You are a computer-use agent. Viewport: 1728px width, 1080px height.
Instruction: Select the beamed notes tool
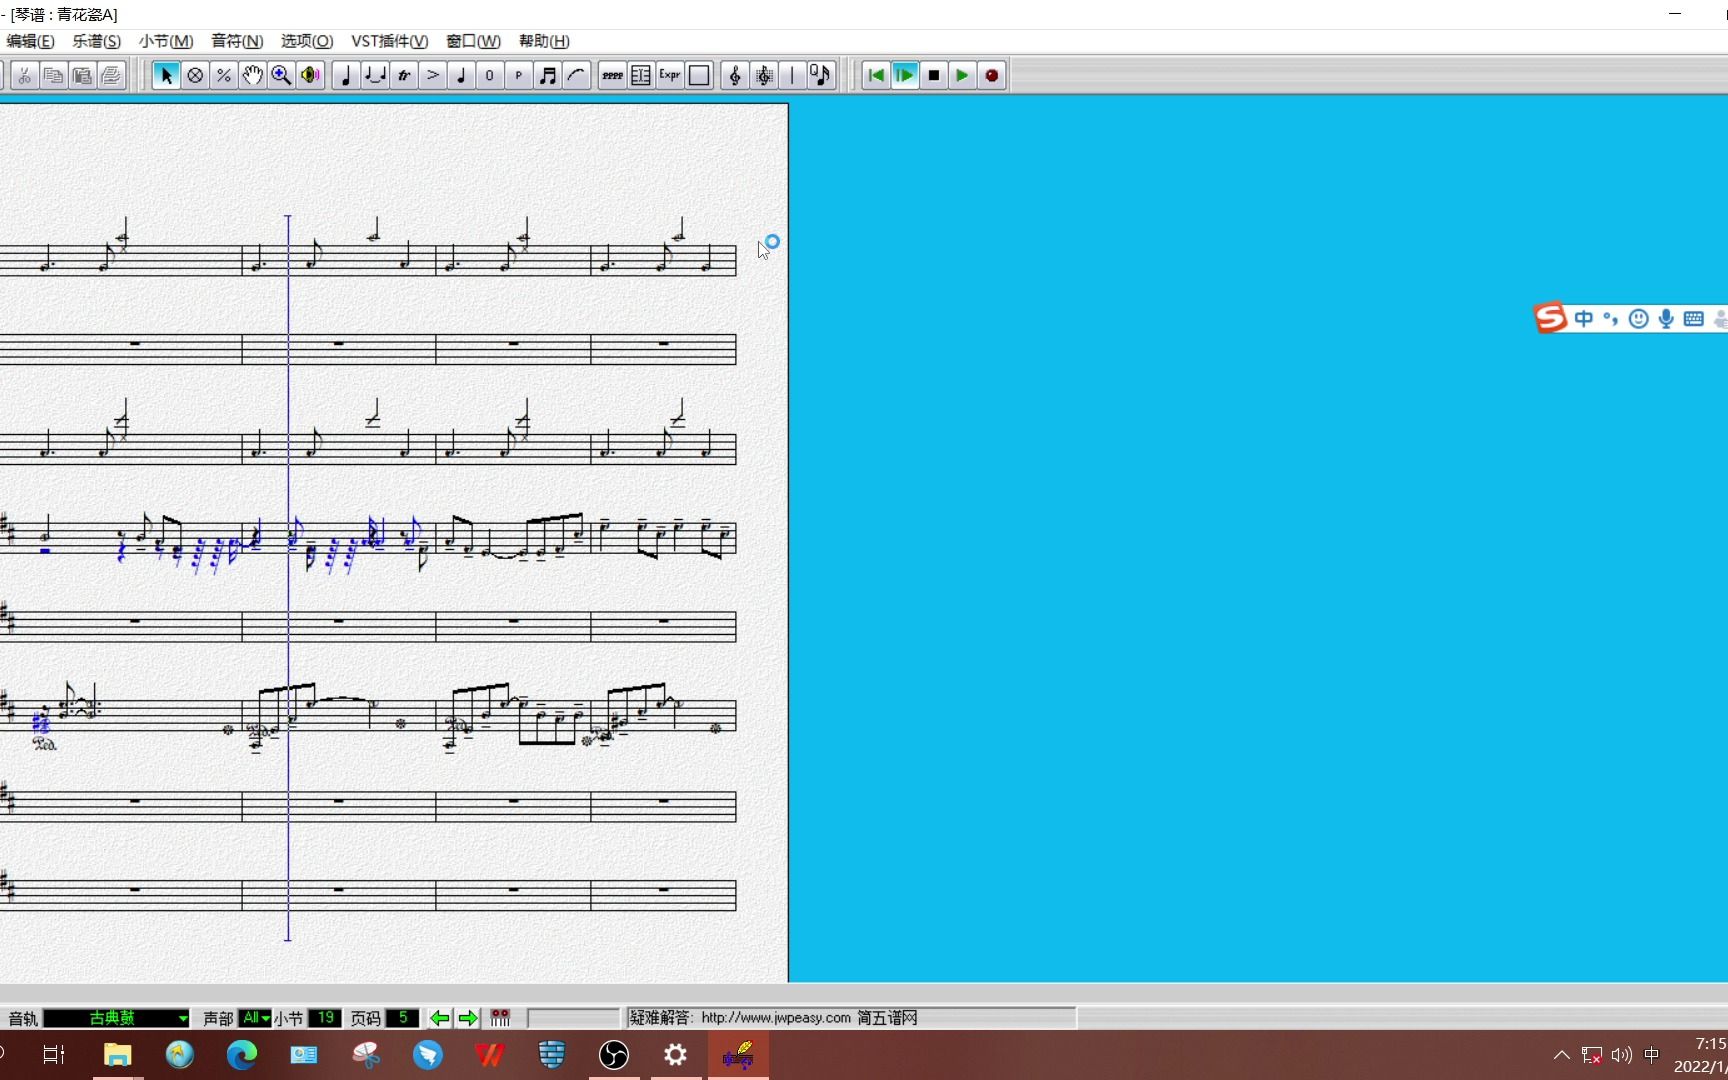(x=548, y=75)
